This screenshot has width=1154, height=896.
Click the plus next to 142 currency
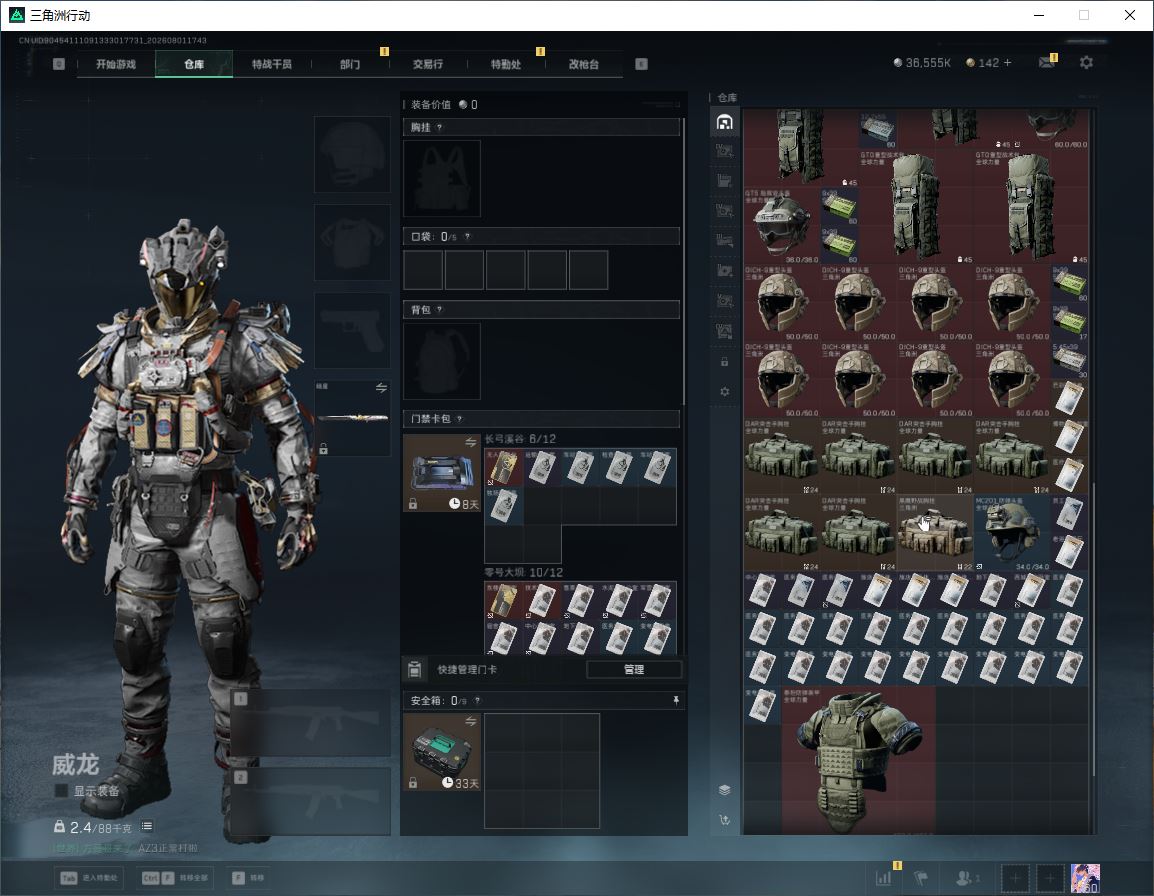(x=1008, y=63)
